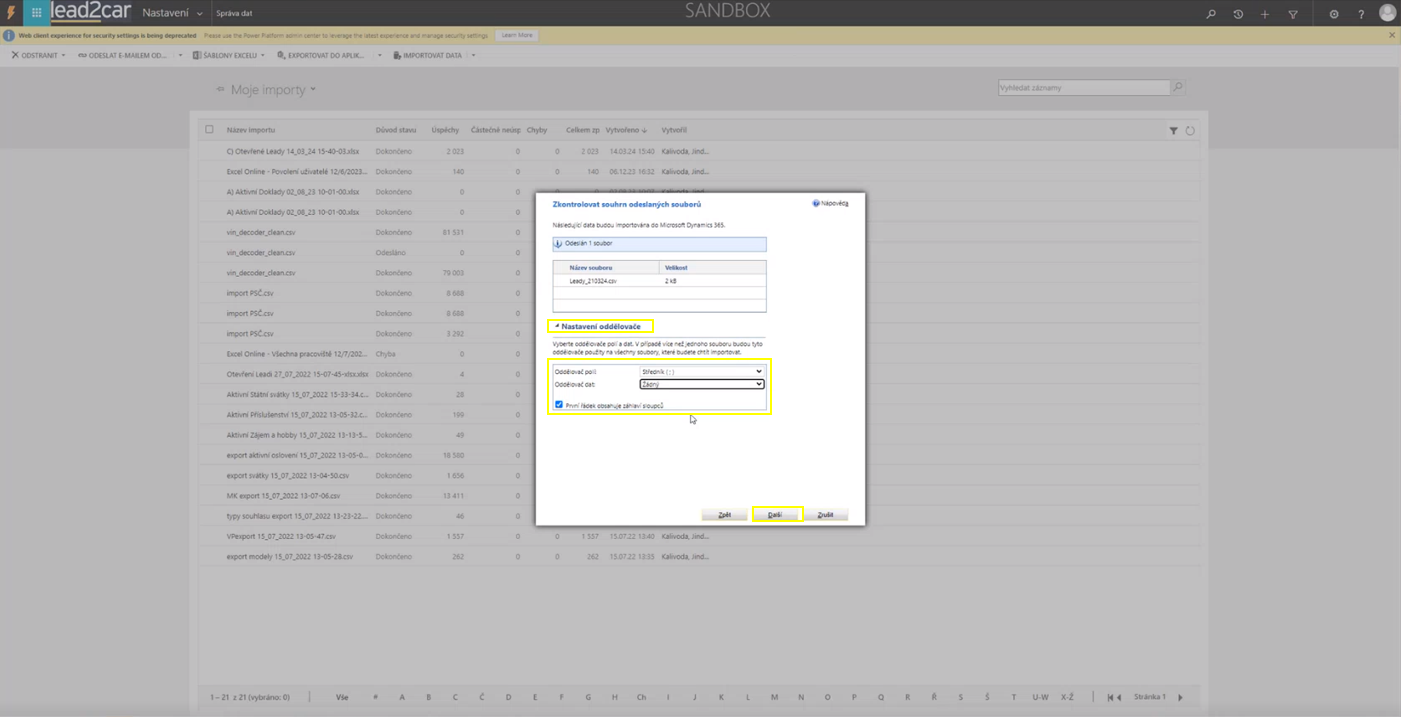Refresh the imports list grid

coord(1190,131)
